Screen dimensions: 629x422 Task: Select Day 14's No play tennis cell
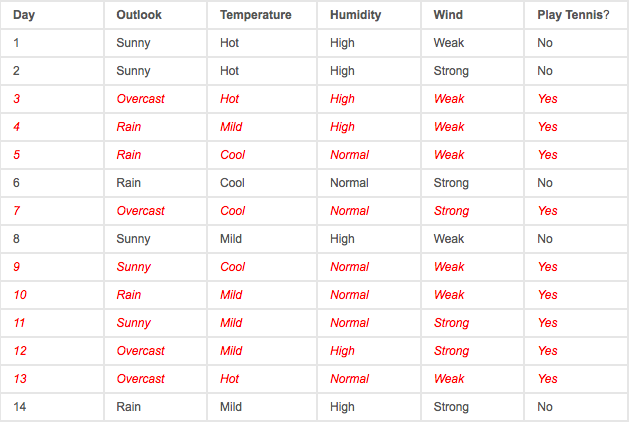(576, 407)
